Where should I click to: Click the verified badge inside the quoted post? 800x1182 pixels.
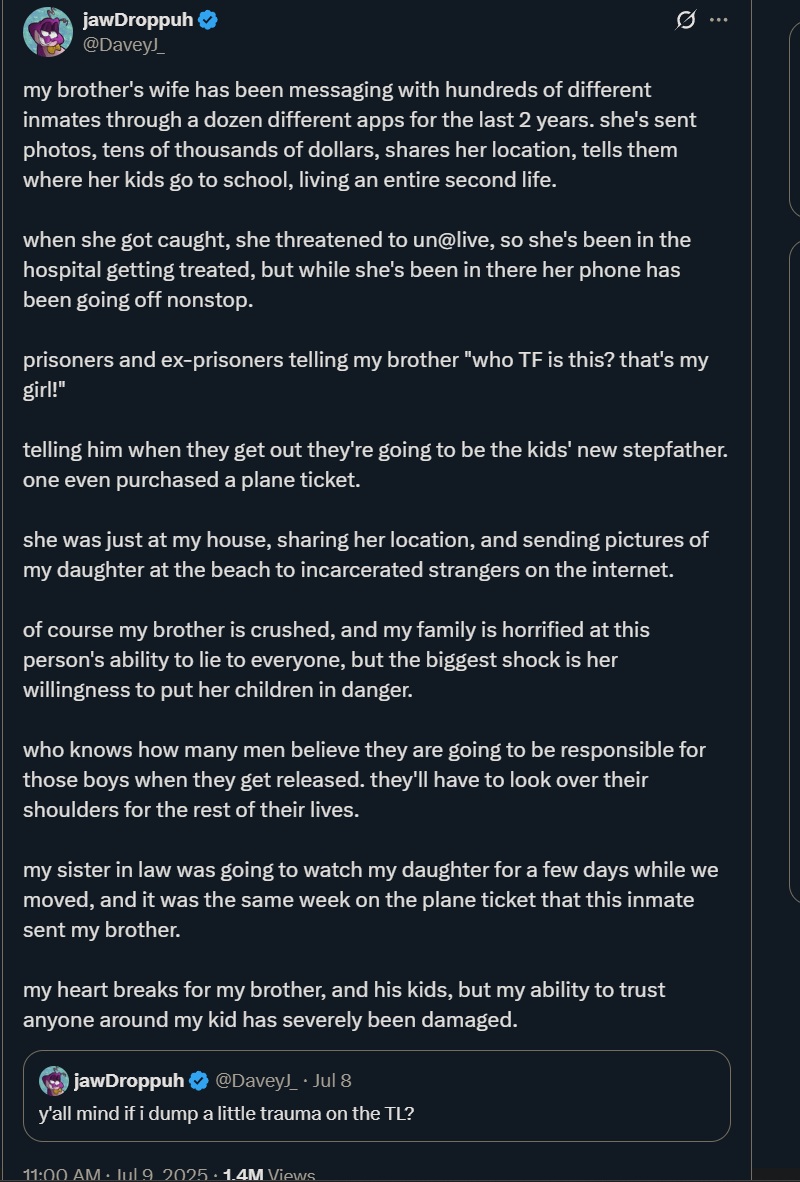pos(199,1081)
